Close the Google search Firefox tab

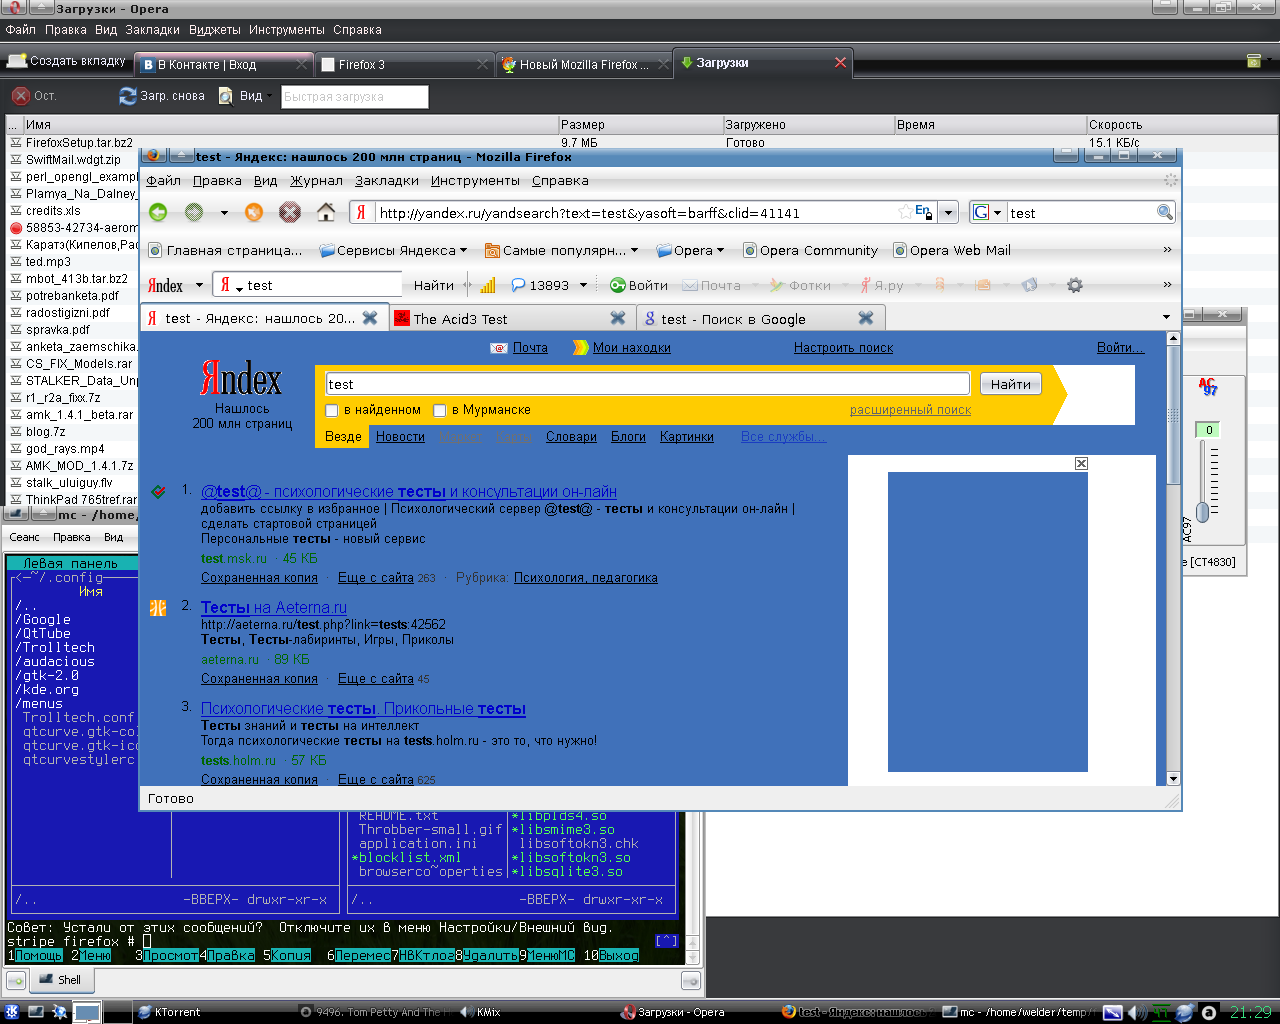pyautogui.click(x=866, y=318)
